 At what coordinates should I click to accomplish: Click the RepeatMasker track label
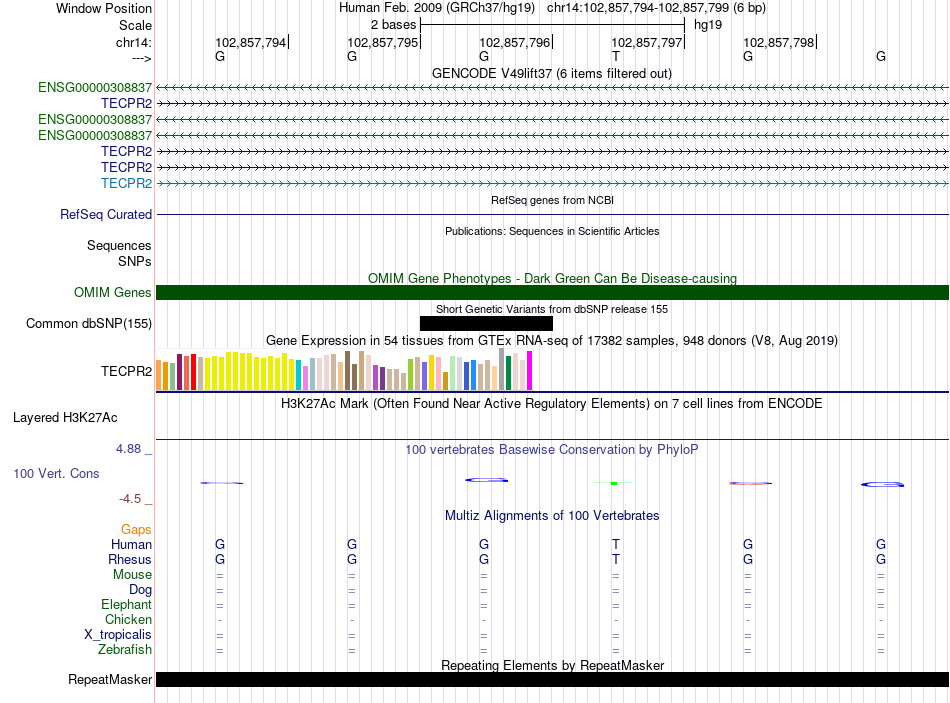pyautogui.click(x=110, y=679)
